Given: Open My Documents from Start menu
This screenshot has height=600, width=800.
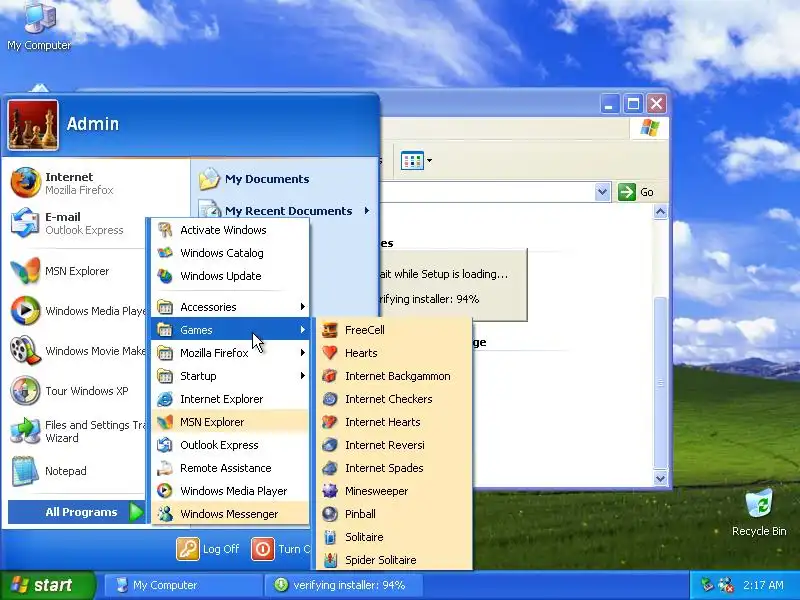Looking at the screenshot, I should coord(285,179).
